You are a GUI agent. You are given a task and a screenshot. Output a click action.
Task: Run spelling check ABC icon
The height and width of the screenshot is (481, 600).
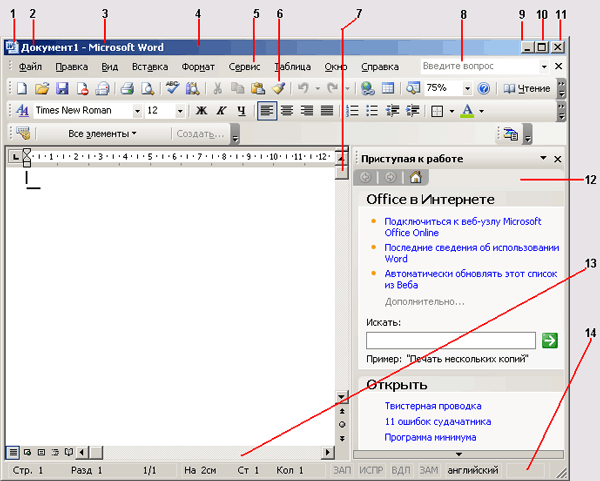pos(173,88)
